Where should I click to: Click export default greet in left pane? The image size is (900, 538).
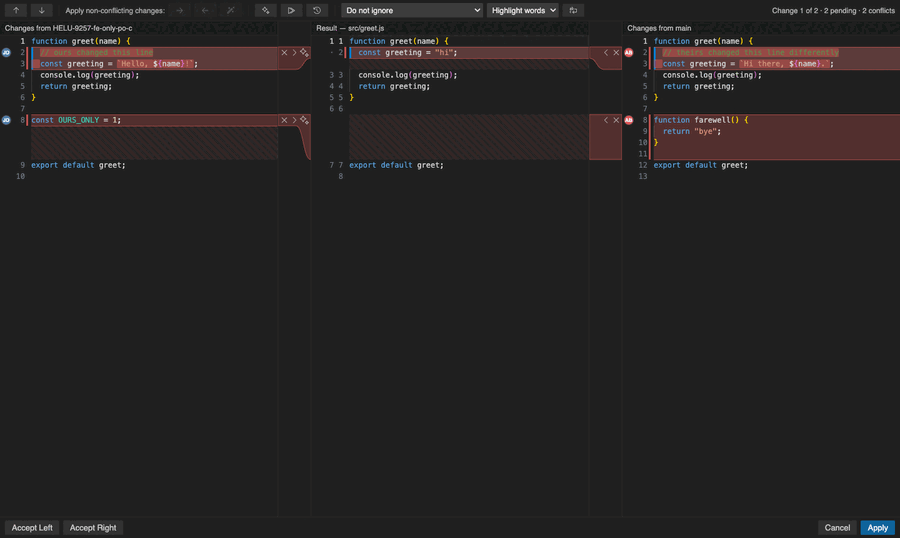(x=78, y=165)
